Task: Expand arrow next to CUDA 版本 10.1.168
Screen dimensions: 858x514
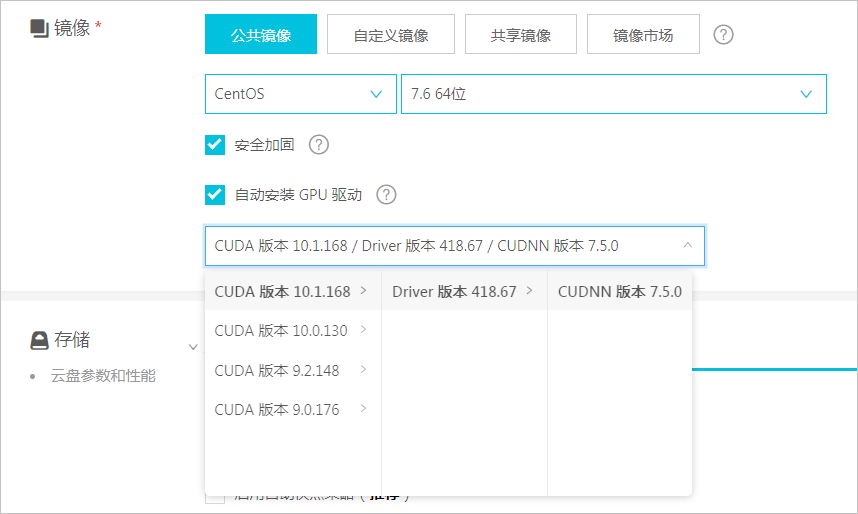Action: [x=363, y=291]
